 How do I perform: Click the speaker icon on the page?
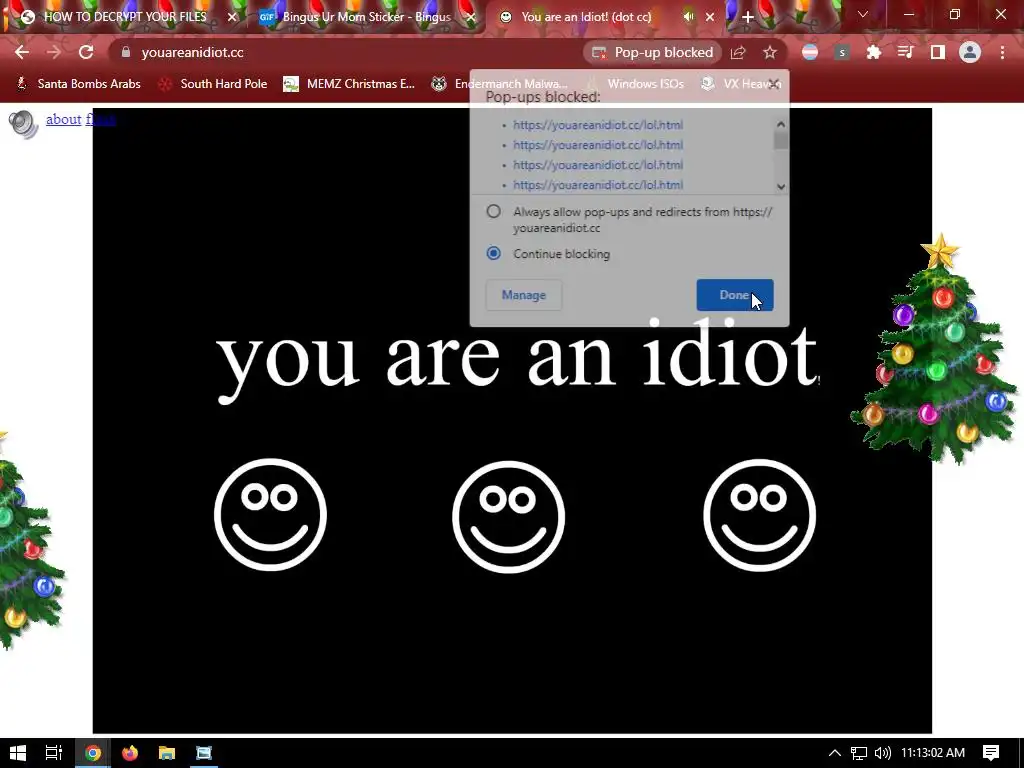(x=24, y=124)
